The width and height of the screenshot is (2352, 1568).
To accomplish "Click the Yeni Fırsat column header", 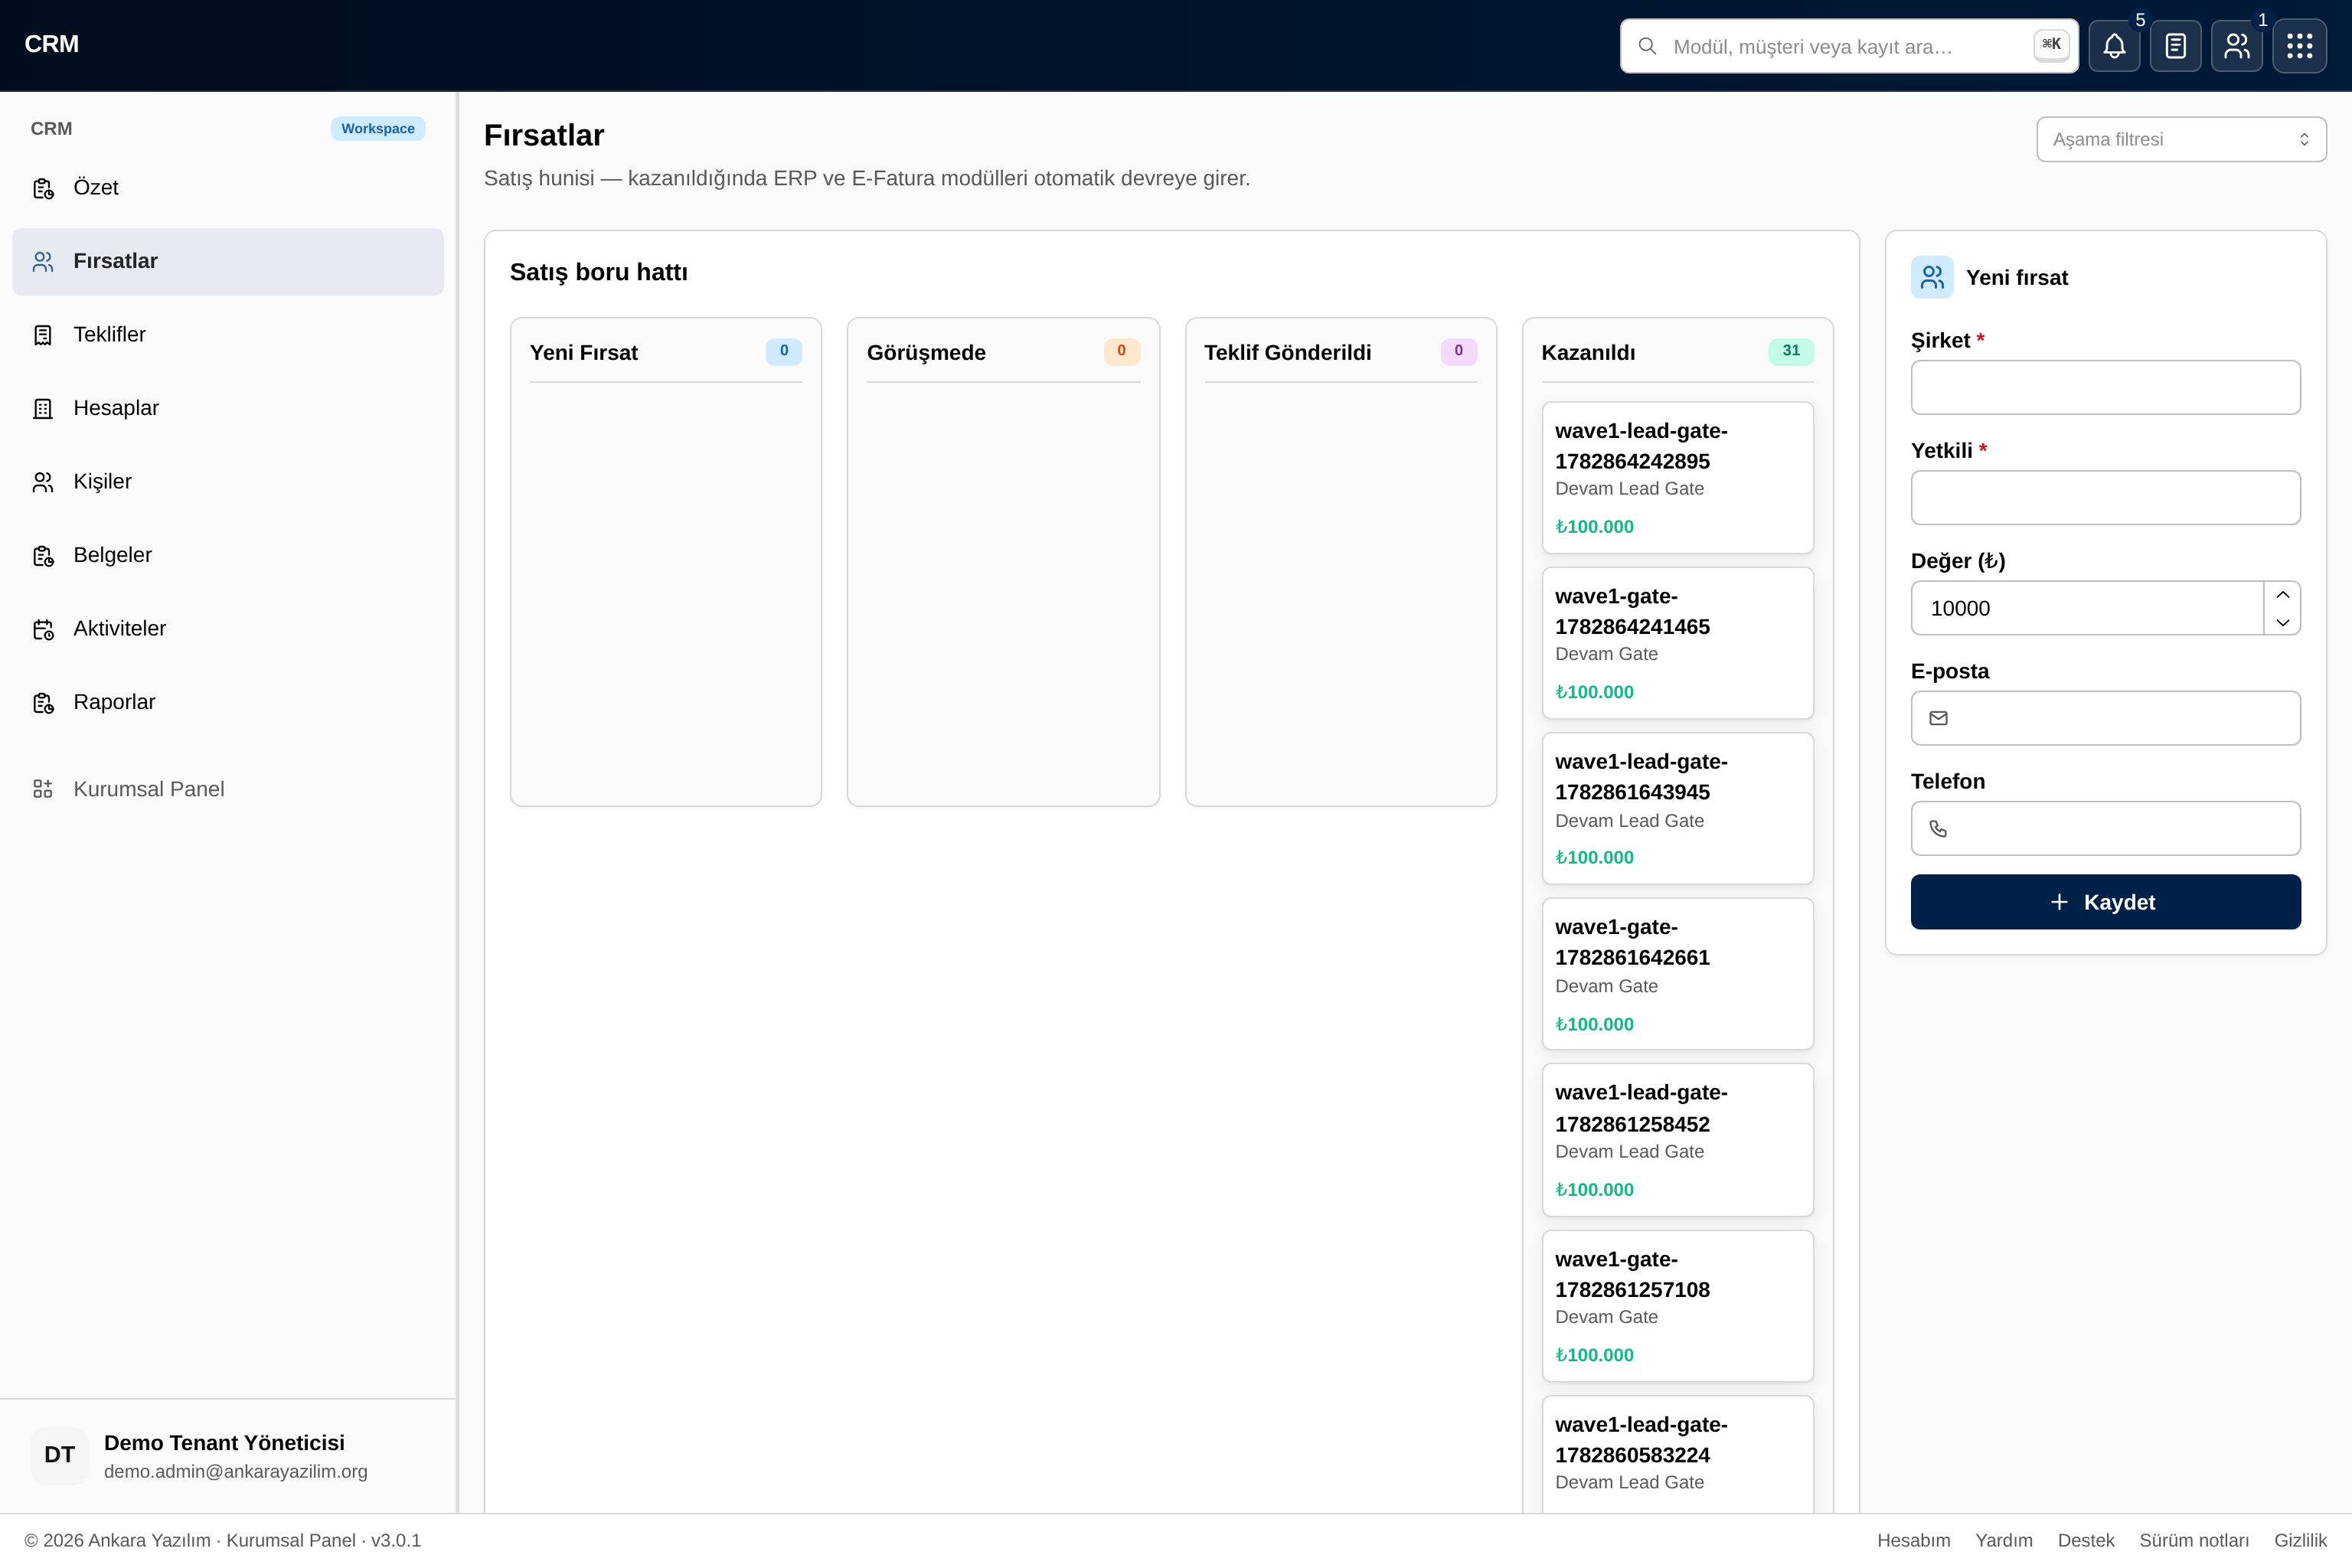I will click(x=583, y=353).
